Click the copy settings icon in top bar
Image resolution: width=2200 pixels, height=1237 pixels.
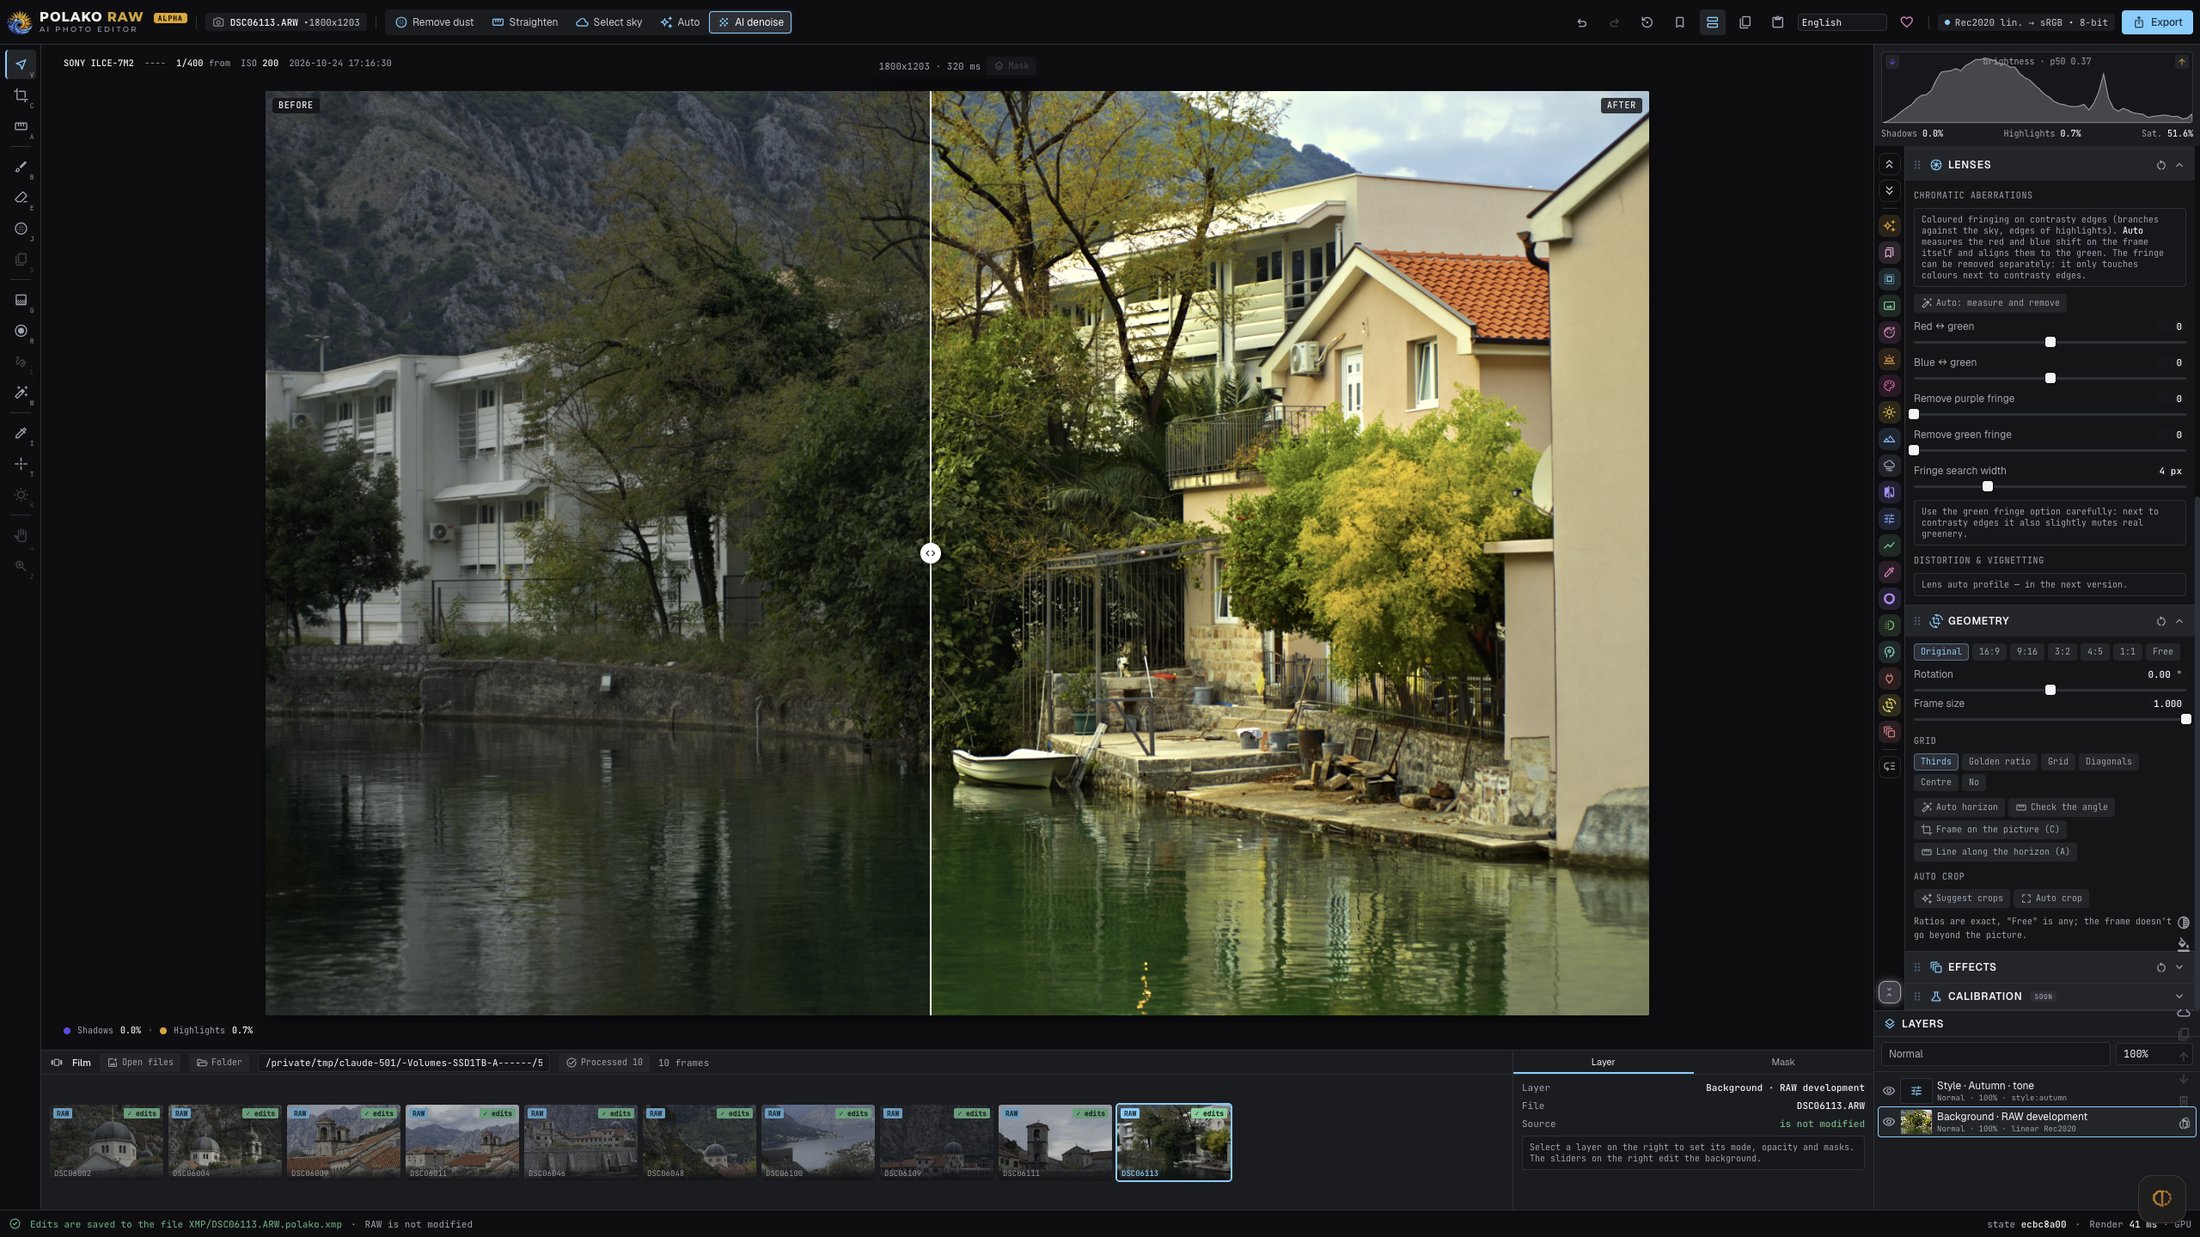[1745, 22]
